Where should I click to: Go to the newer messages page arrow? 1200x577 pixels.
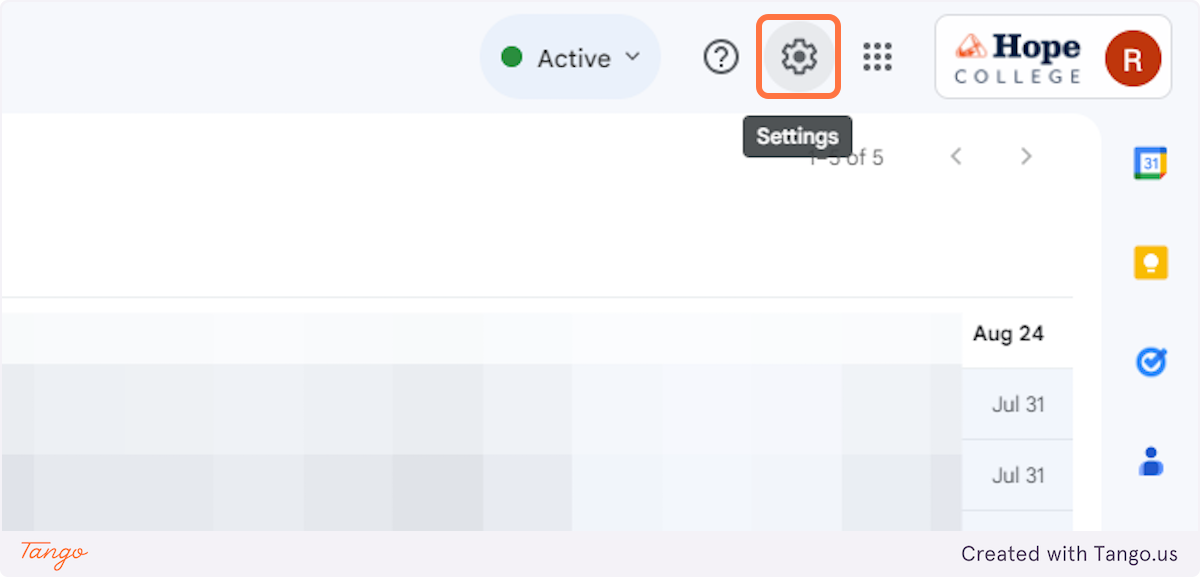tap(956, 156)
